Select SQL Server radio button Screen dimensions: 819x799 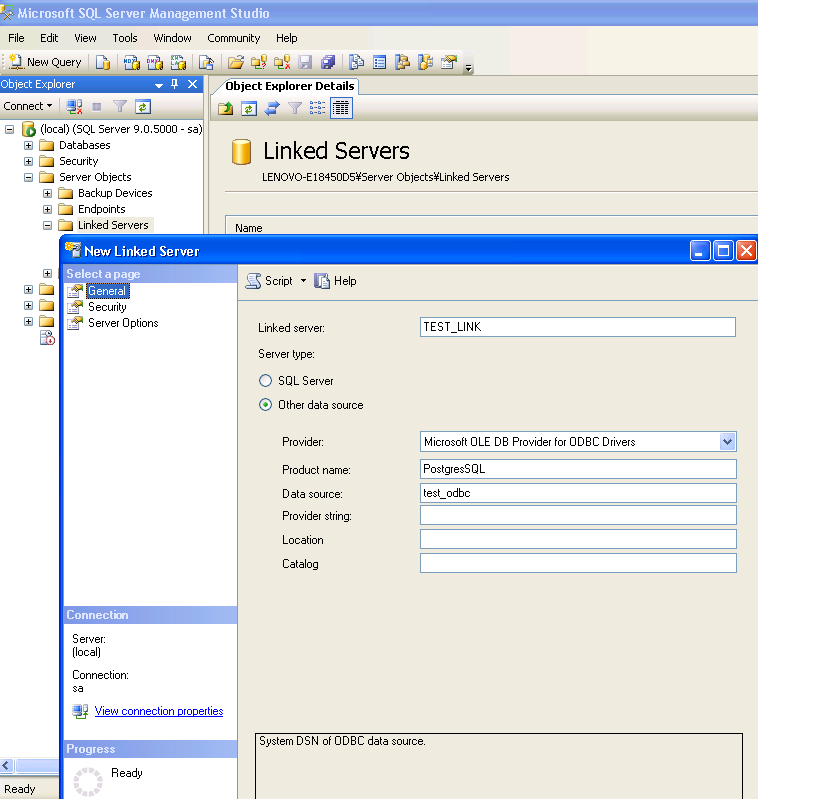click(265, 381)
